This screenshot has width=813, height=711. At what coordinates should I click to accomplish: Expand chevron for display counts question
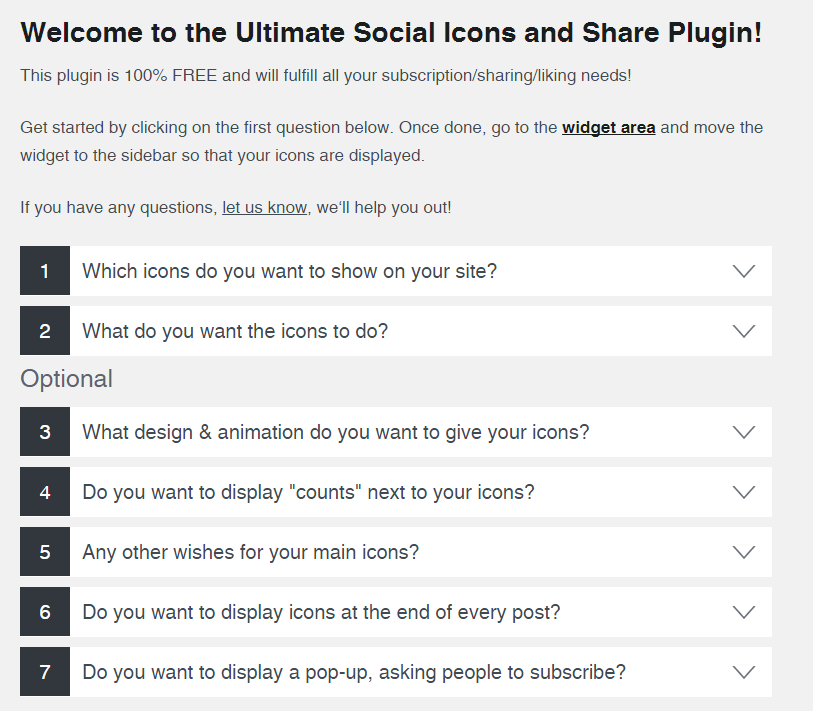click(743, 492)
